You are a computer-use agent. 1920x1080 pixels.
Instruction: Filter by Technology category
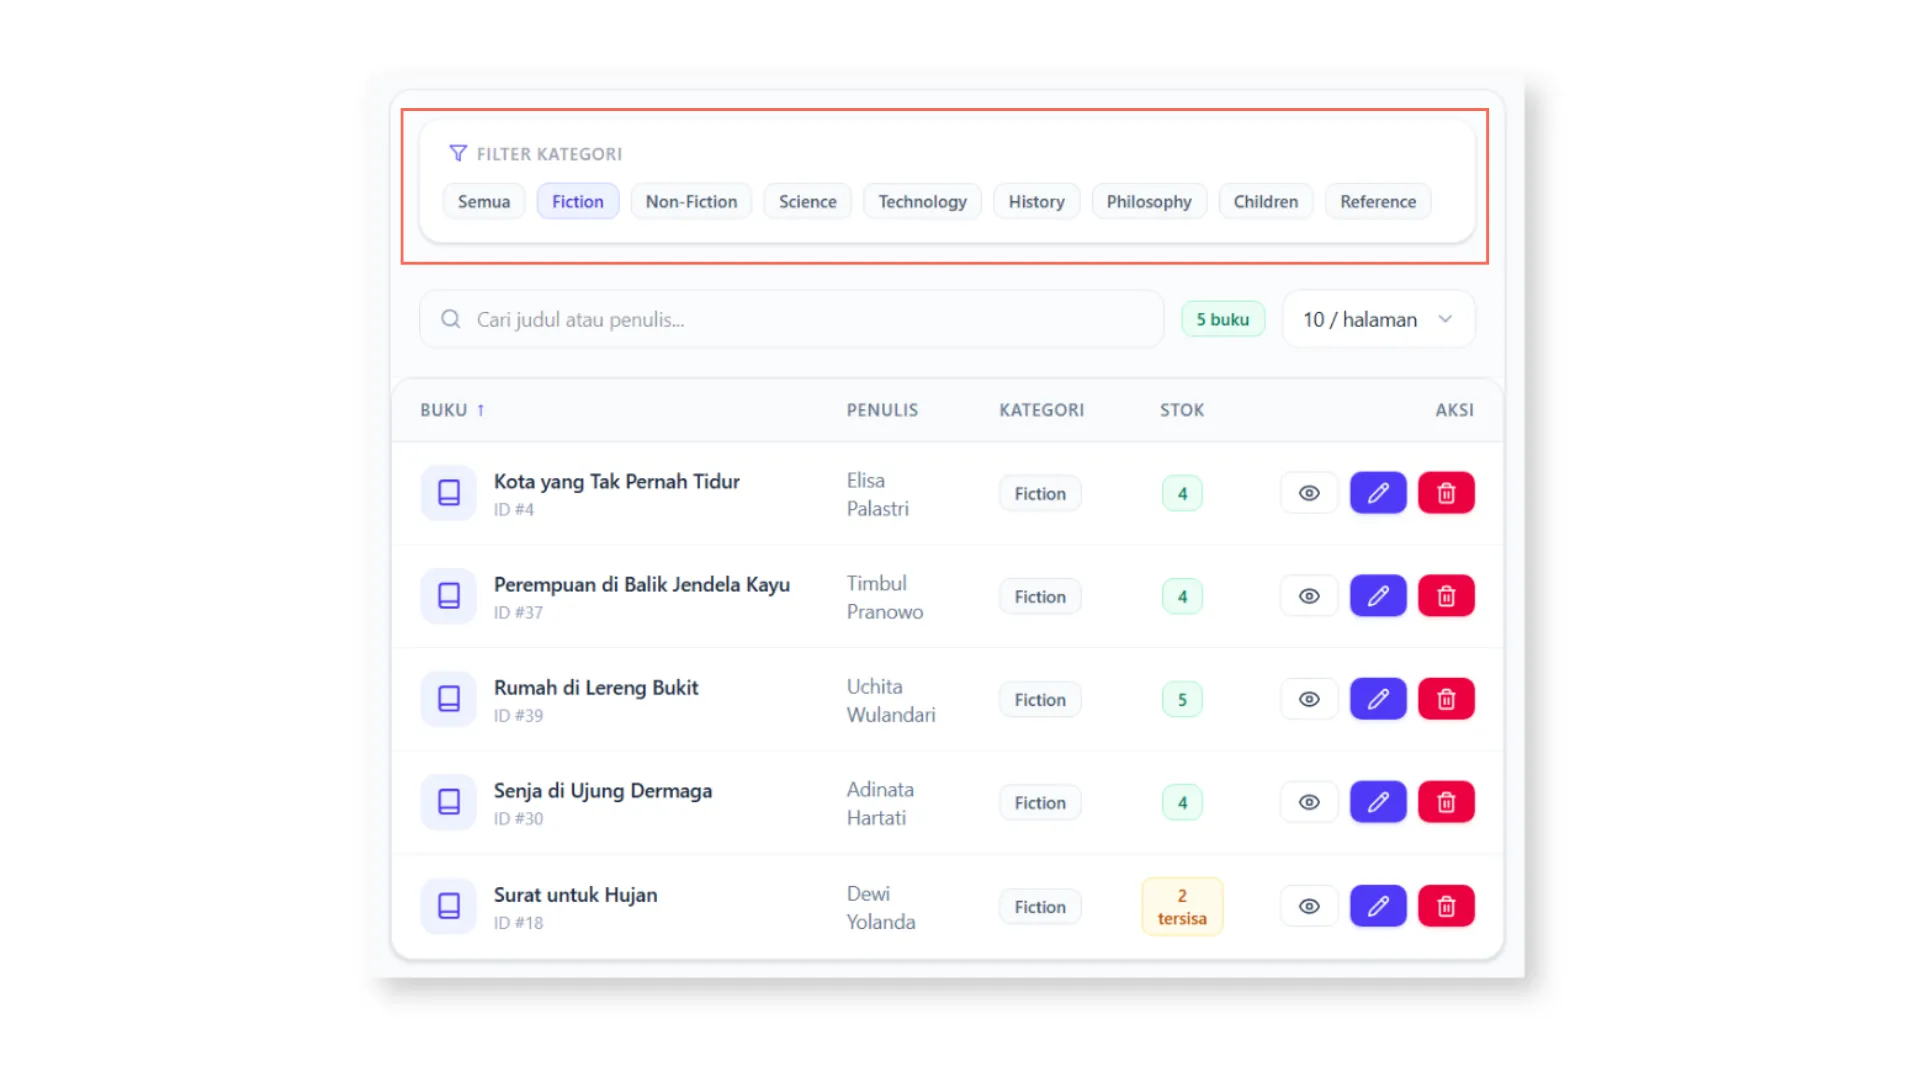[x=923, y=201]
